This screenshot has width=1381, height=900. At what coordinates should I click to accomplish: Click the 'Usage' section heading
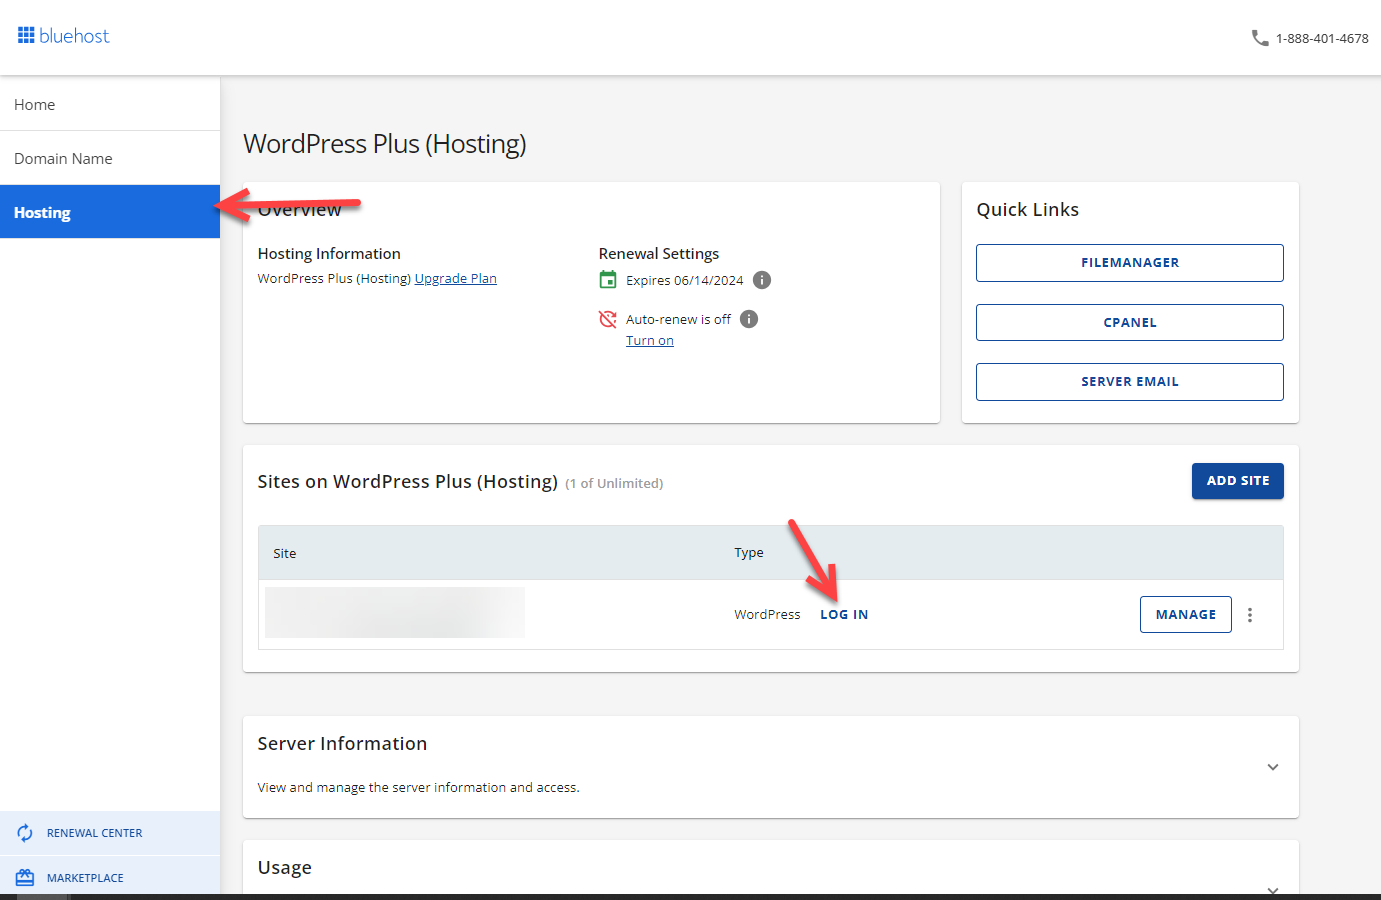pyautogui.click(x=285, y=868)
